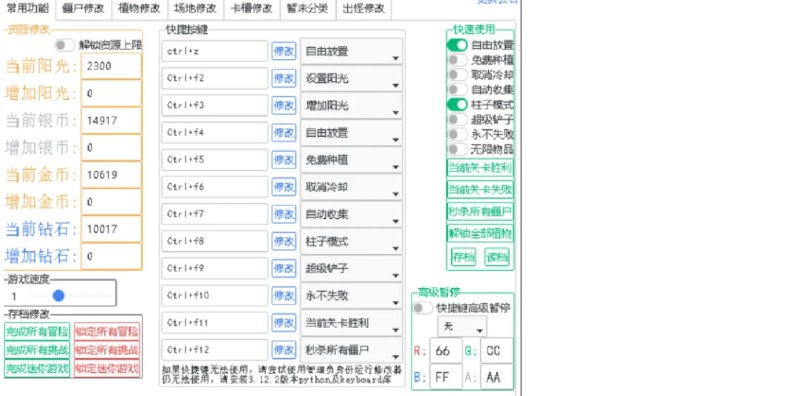Click the R color field showing 66
The height and width of the screenshot is (396, 800).
point(446,351)
